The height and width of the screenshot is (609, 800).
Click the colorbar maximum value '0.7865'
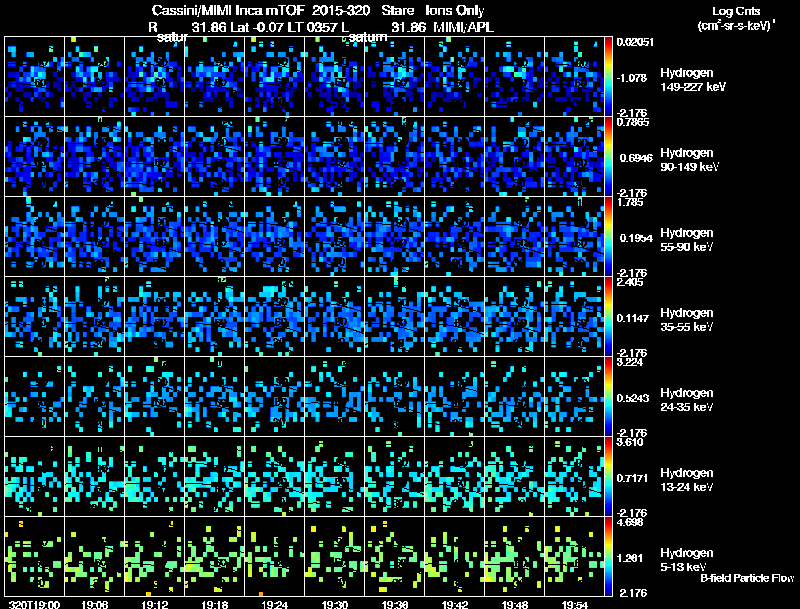click(633, 122)
